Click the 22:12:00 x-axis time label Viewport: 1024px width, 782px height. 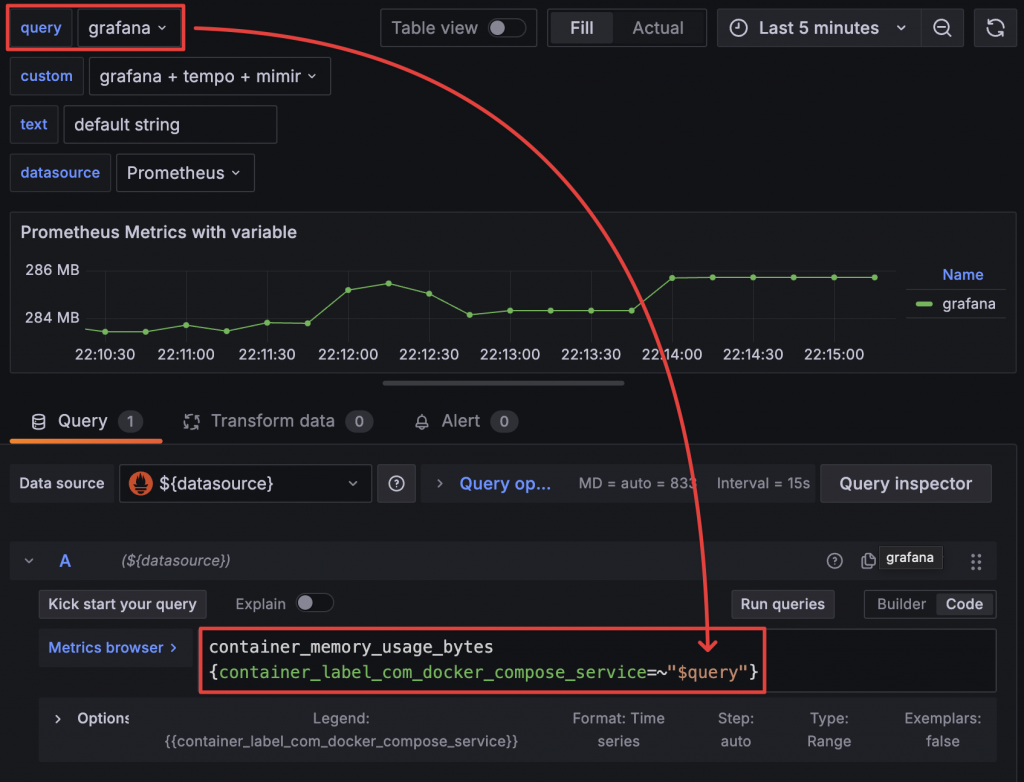coord(348,355)
